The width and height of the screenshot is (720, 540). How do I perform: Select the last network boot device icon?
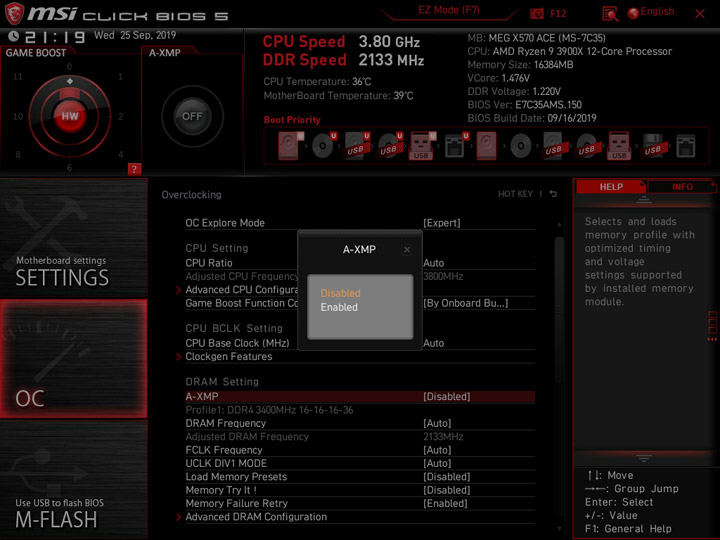pyautogui.click(x=686, y=146)
